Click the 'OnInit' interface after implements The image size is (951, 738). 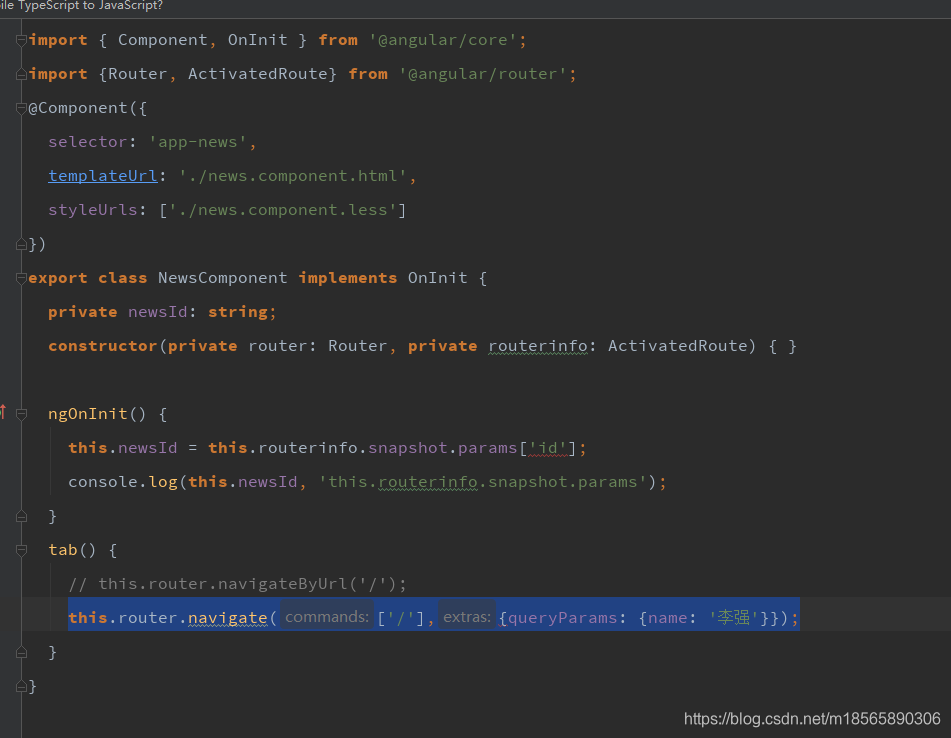[x=437, y=278]
